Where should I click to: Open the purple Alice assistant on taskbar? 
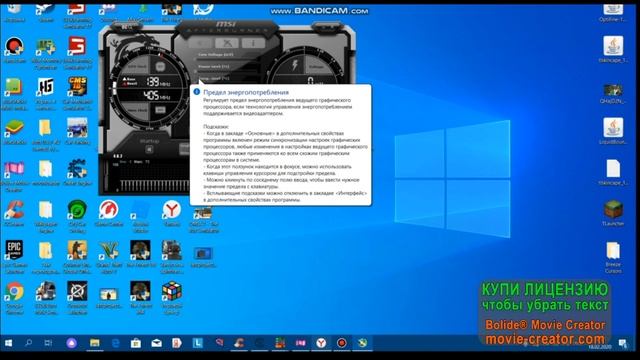click(72, 343)
